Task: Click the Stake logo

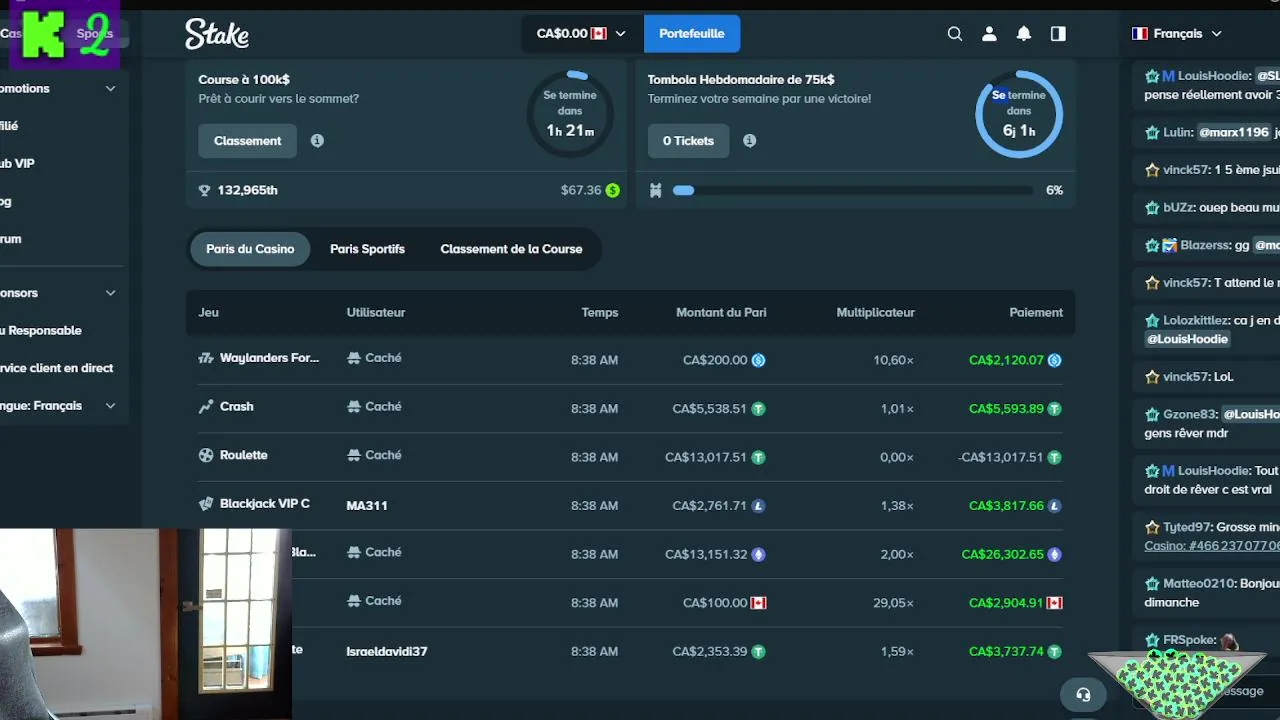Action: coord(217,34)
